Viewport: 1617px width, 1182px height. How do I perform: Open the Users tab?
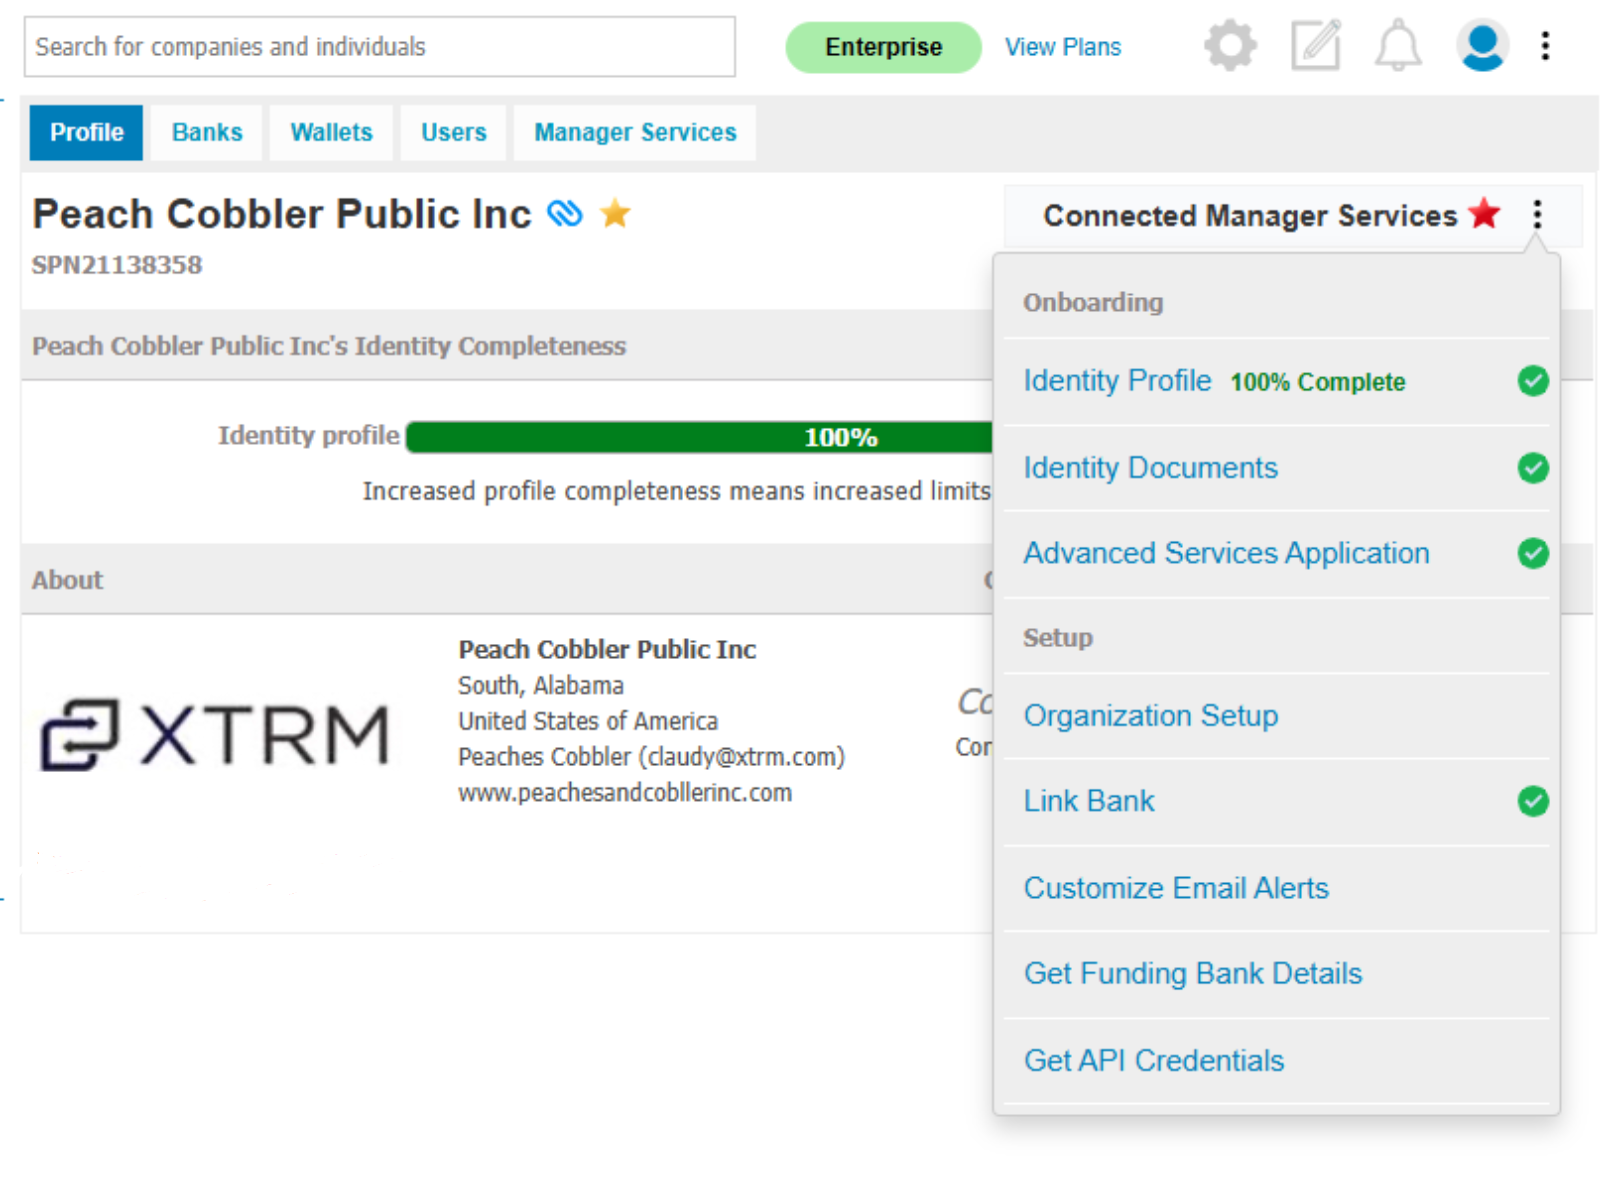[x=453, y=133]
